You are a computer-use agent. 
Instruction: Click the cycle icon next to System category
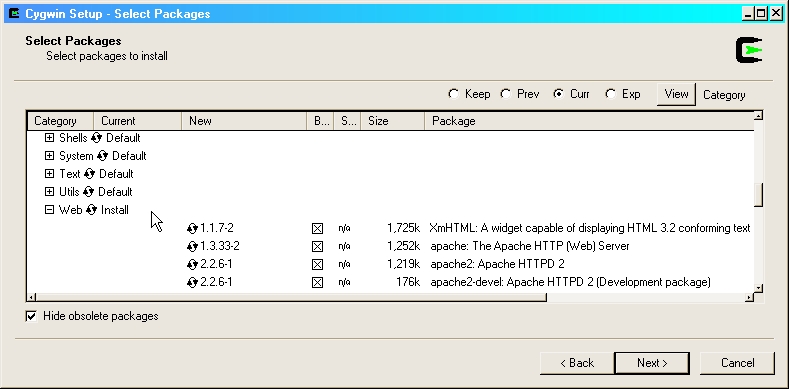pyautogui.click(x=103, y=156)
